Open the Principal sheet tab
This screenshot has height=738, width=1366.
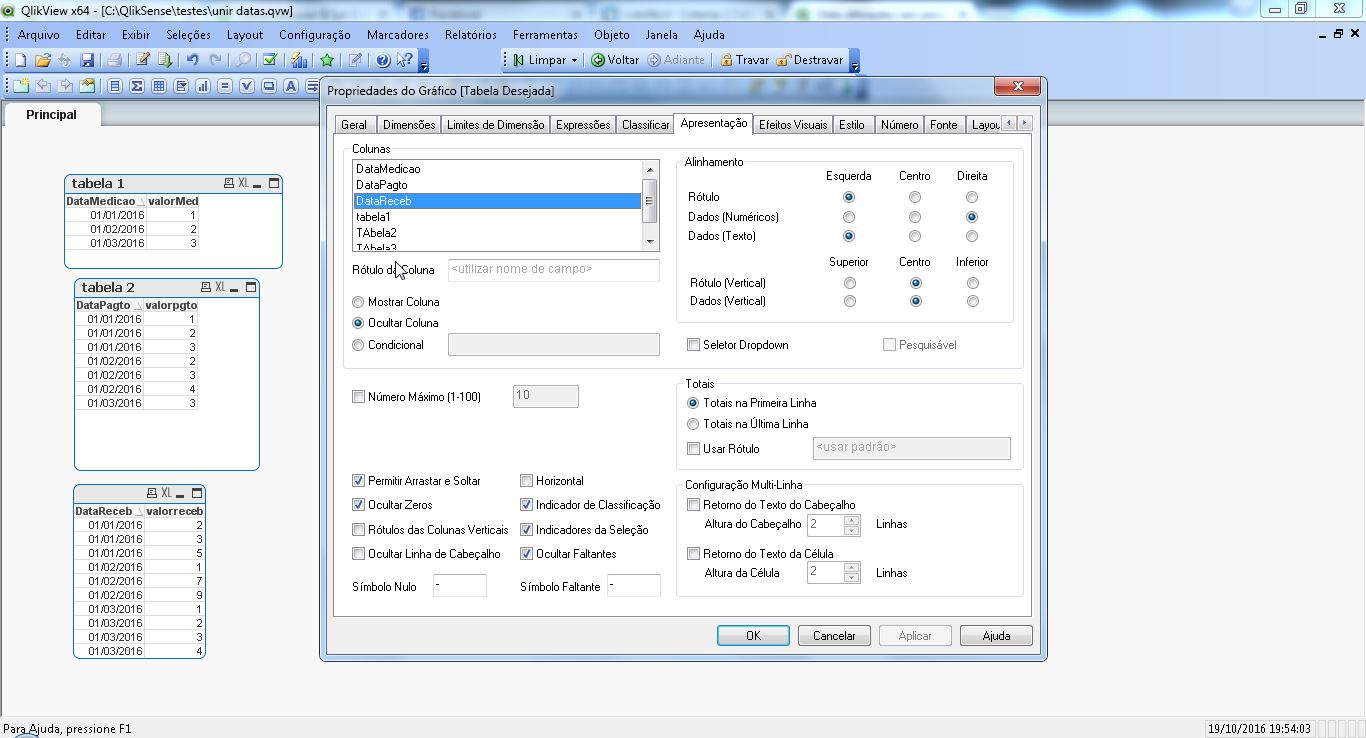coord(51,114)
